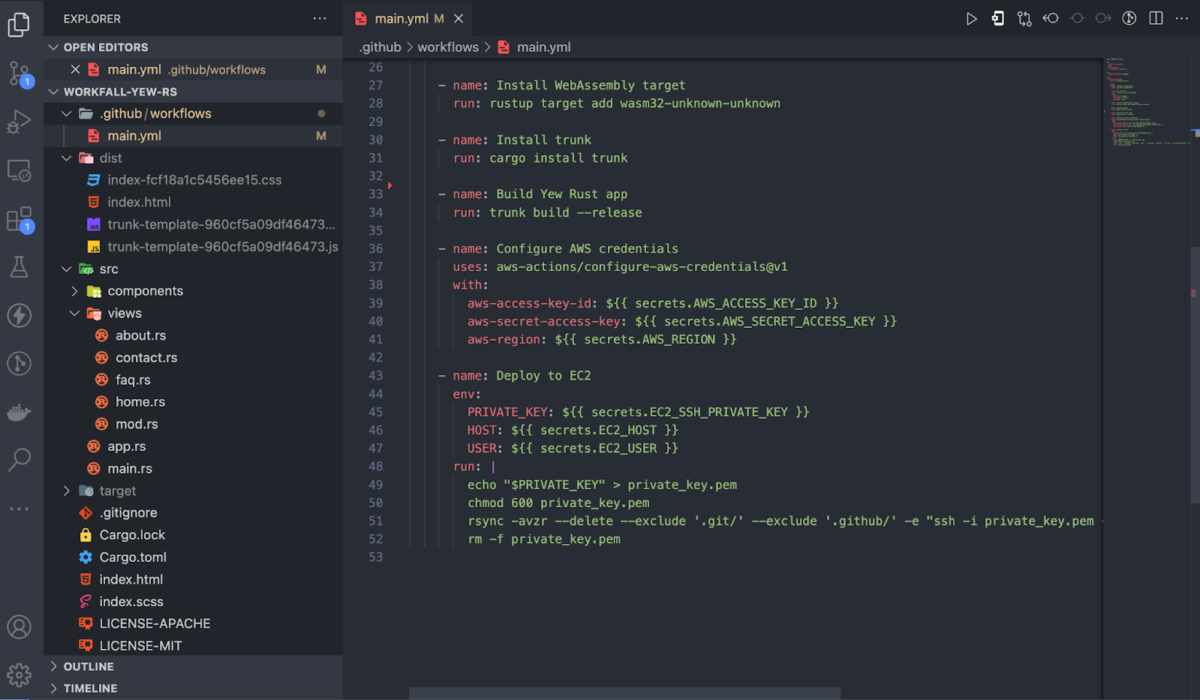Select the Run and Debug icon
The image size is (1200, 700).
pos(20,120)
